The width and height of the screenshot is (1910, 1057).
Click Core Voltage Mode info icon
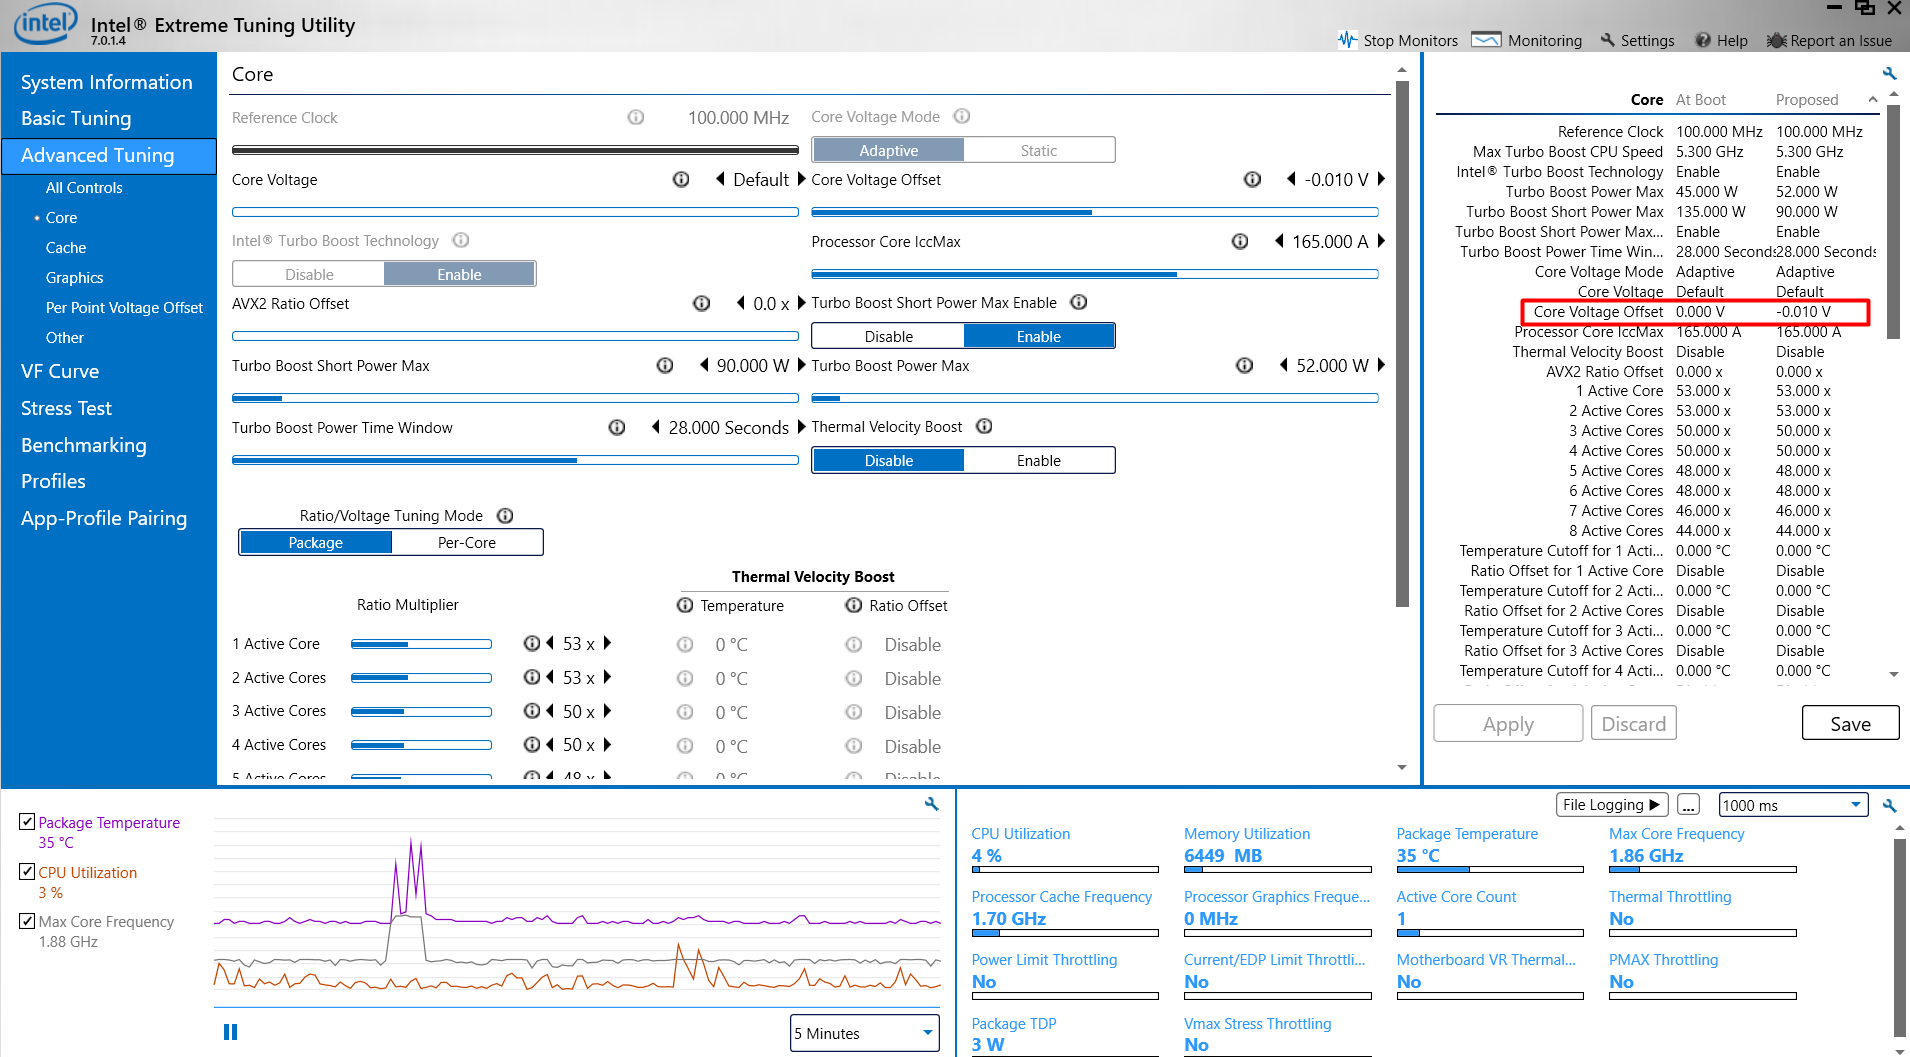(x=962, y=116)
